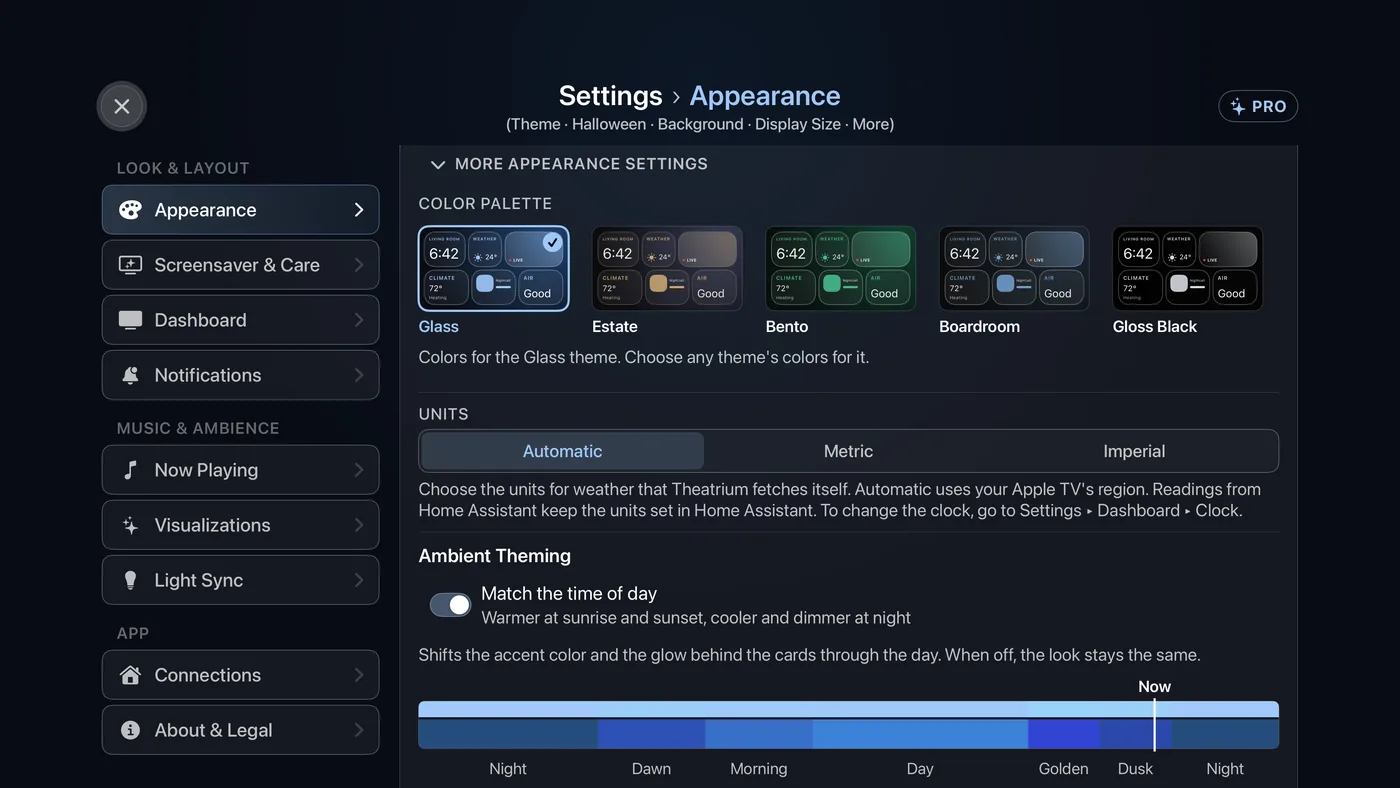Screen dimensions: 1400x788
Task: Click the Dashboard monitor icon
Action: click(130, 320)
